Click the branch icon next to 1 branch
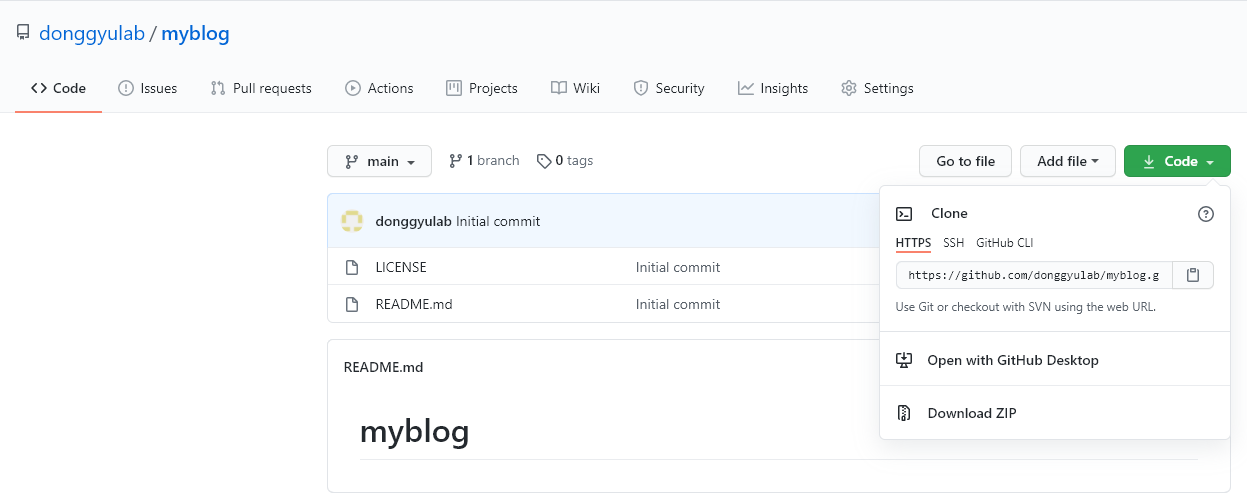Screen dimensions: 1247x504 pyautogui.click(x=455, y=161)
